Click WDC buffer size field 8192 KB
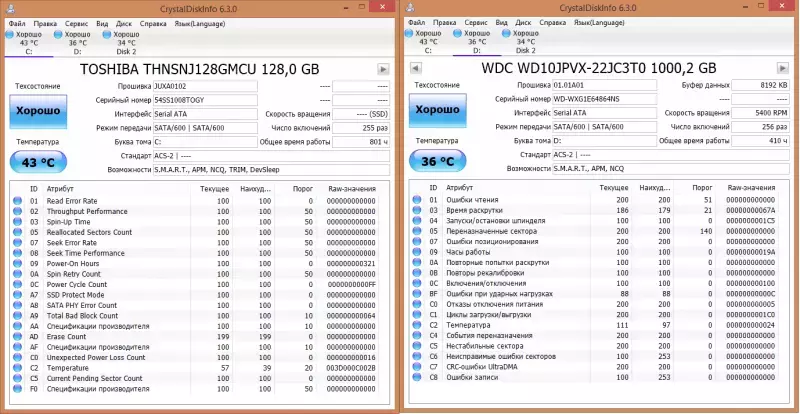The height and width of the screenshot is (414, 800). (760, 85)
